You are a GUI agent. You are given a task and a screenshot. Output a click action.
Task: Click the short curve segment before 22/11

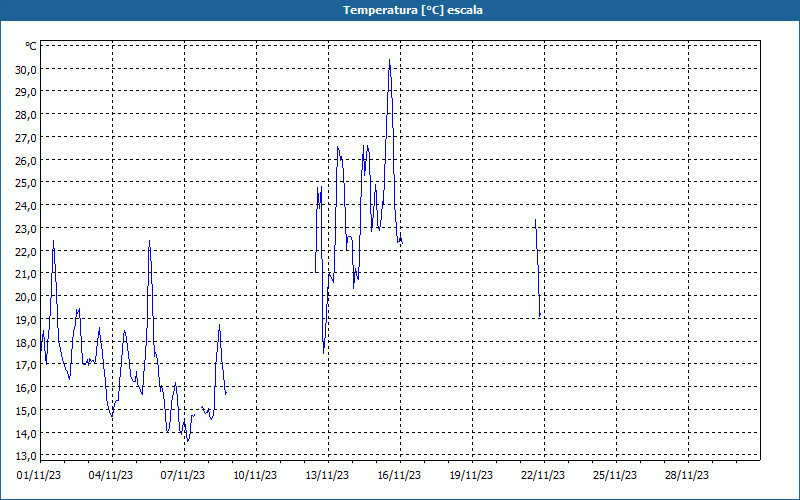pos(538,268)
